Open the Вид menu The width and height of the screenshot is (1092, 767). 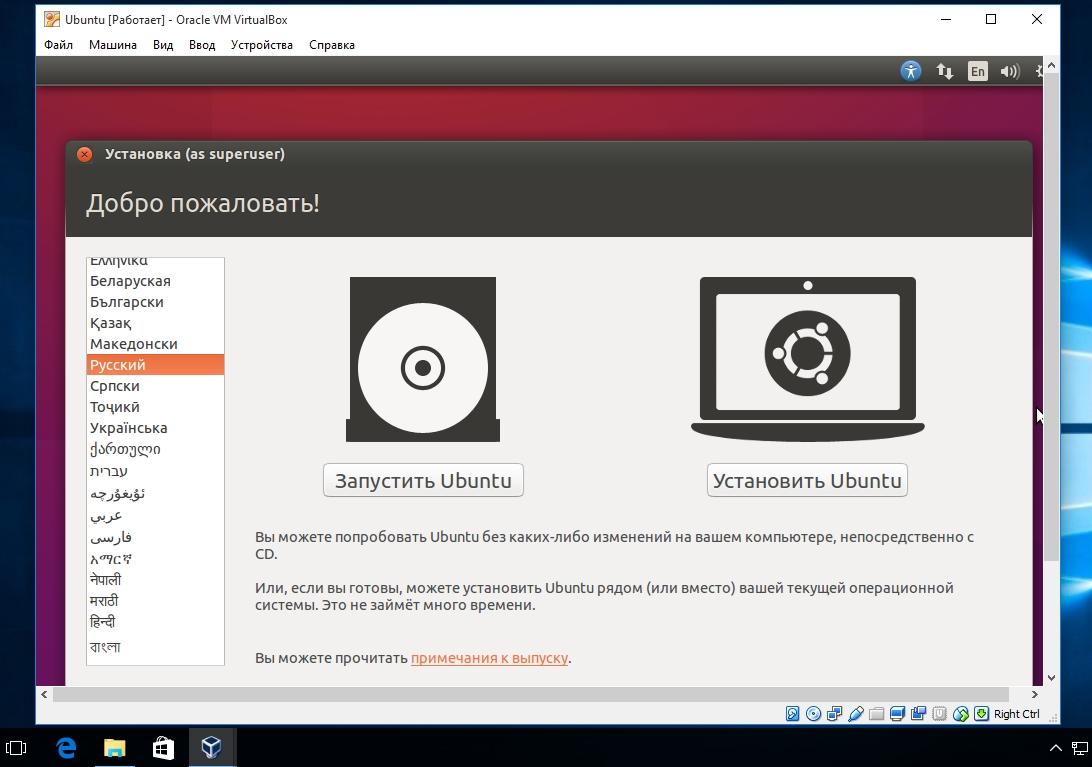pyautogui.click(x=163, y=45)
